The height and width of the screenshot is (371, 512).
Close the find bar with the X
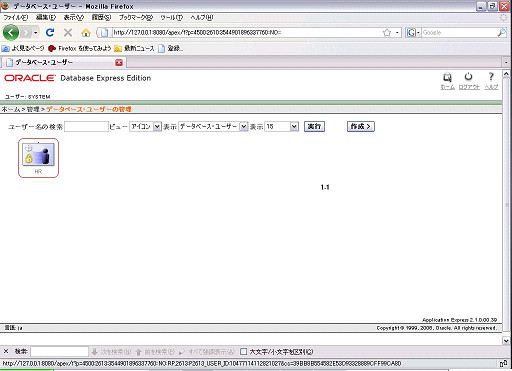6,351
